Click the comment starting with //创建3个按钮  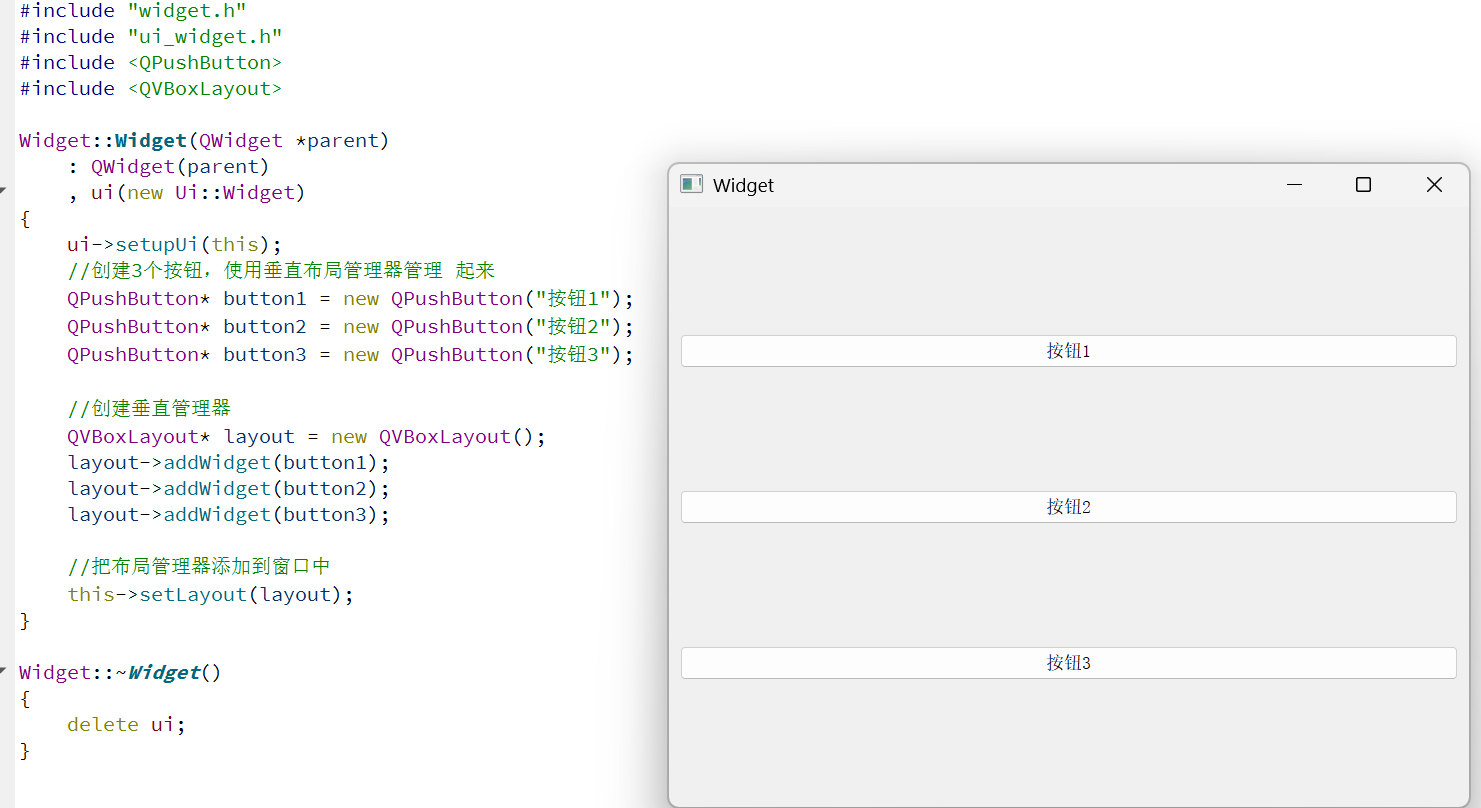click(282, 270)
